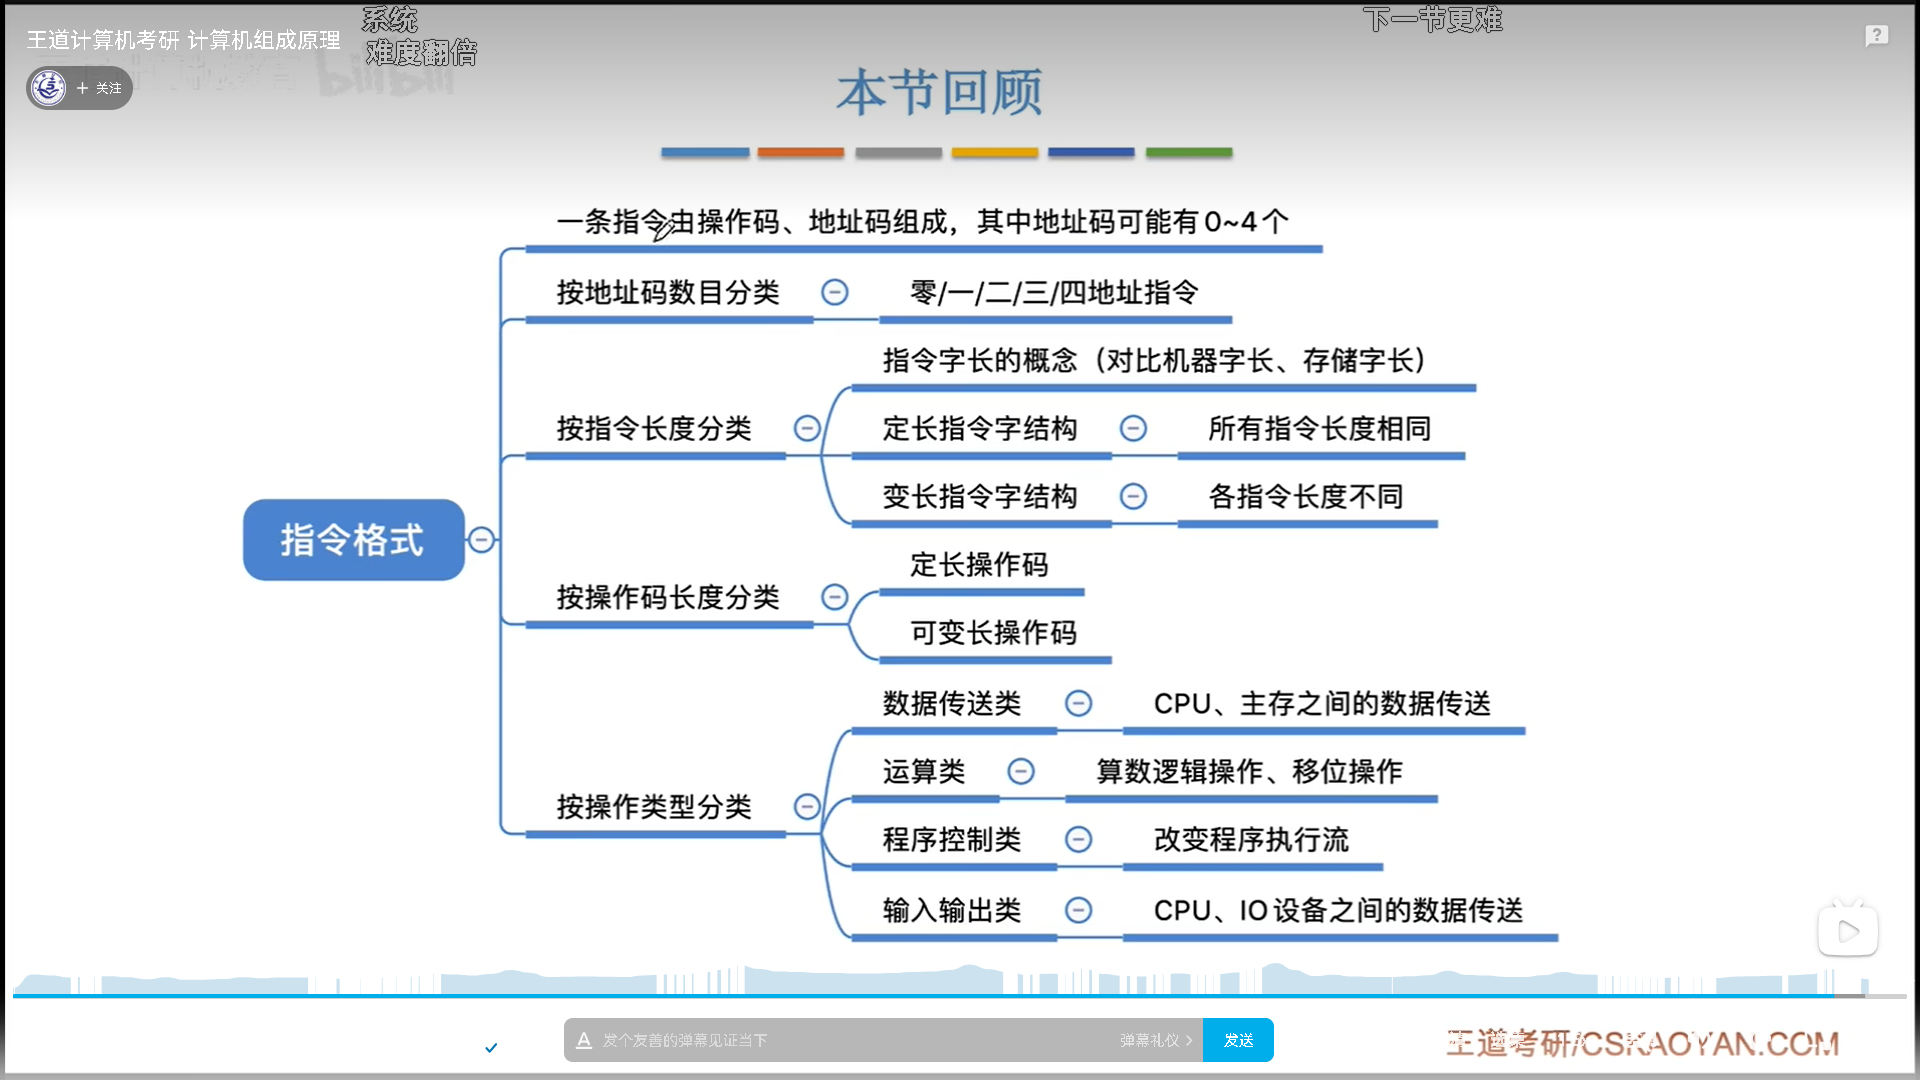Collapse the 程序控制类 node
The height and width of the screenshot is (1080, 1920).
pos(1078,839)
